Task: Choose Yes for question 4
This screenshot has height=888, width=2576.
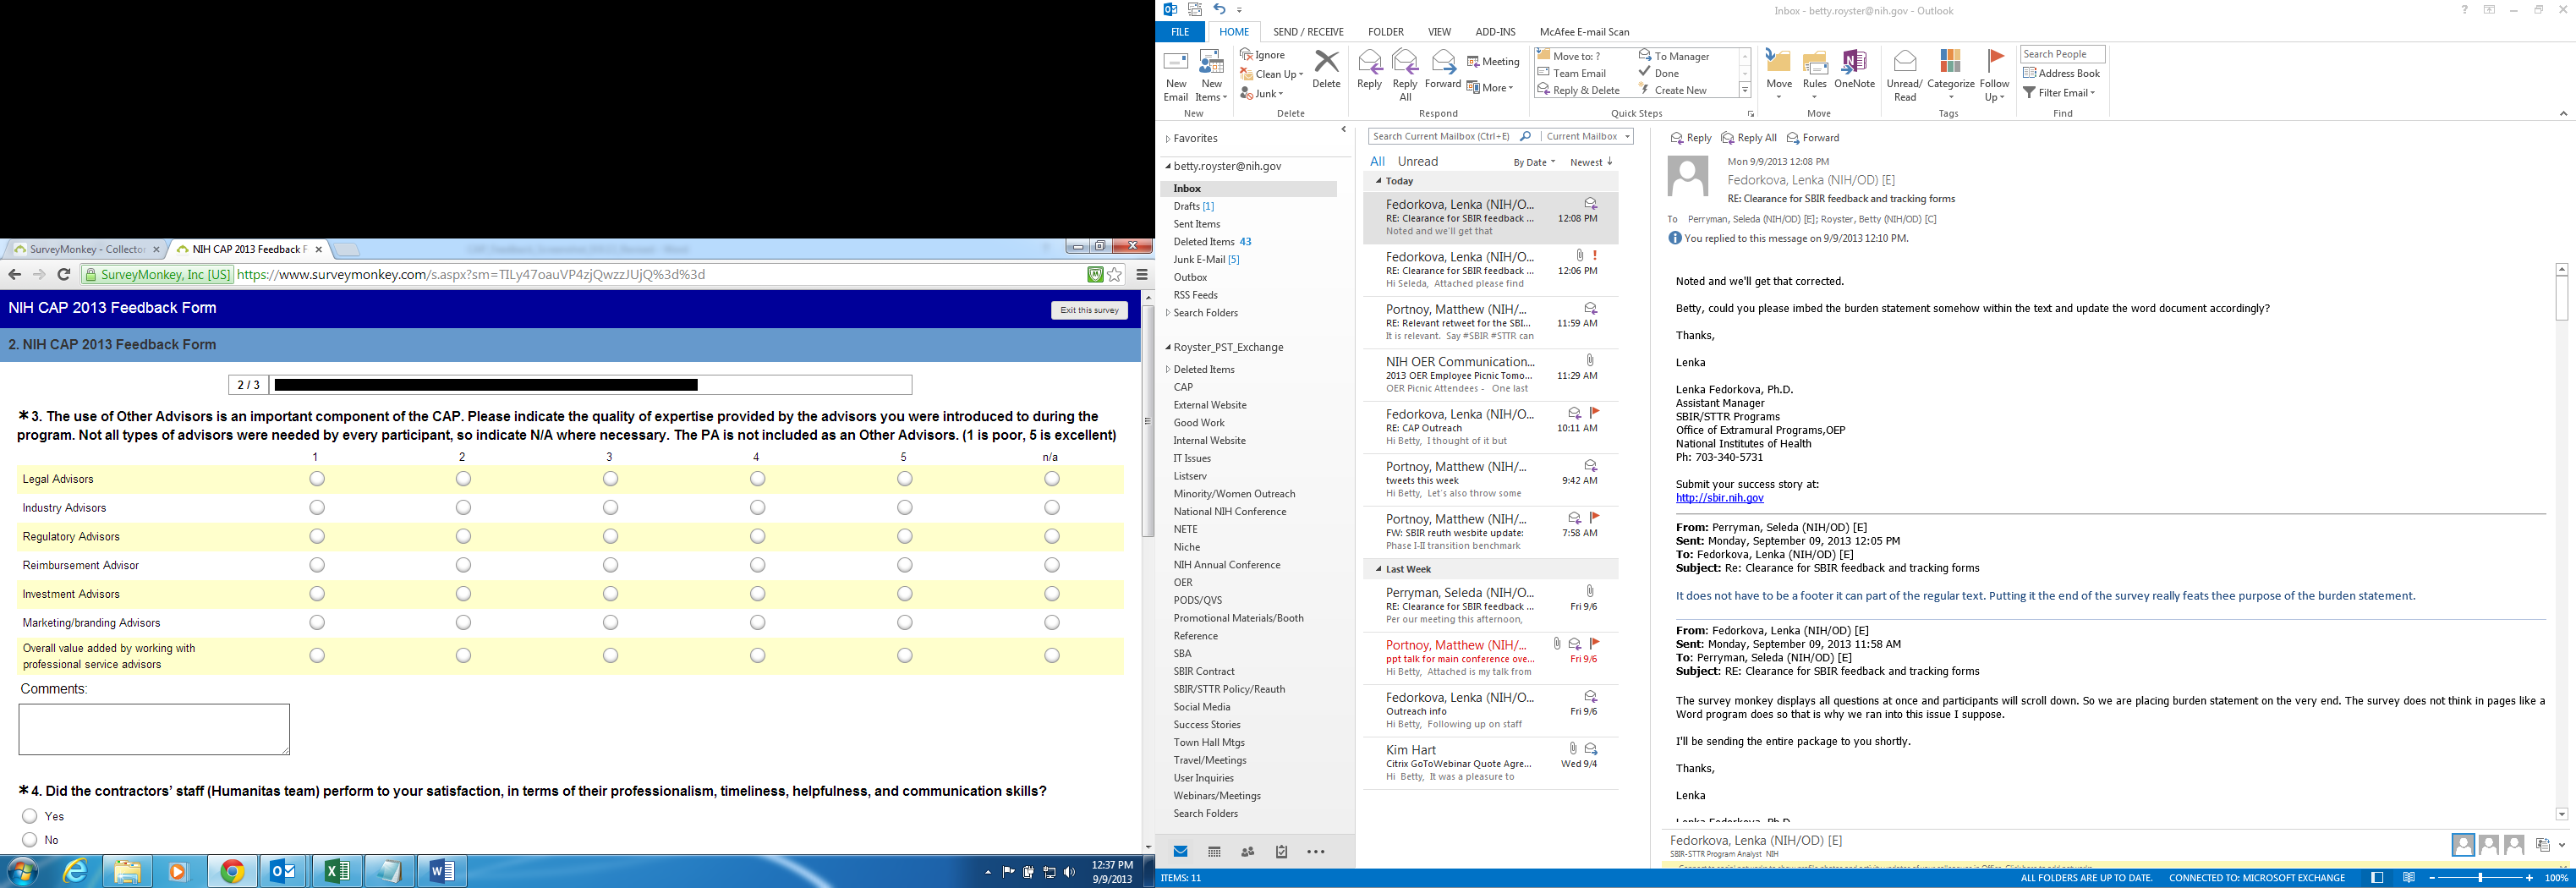Action: [x=30, y=816]
